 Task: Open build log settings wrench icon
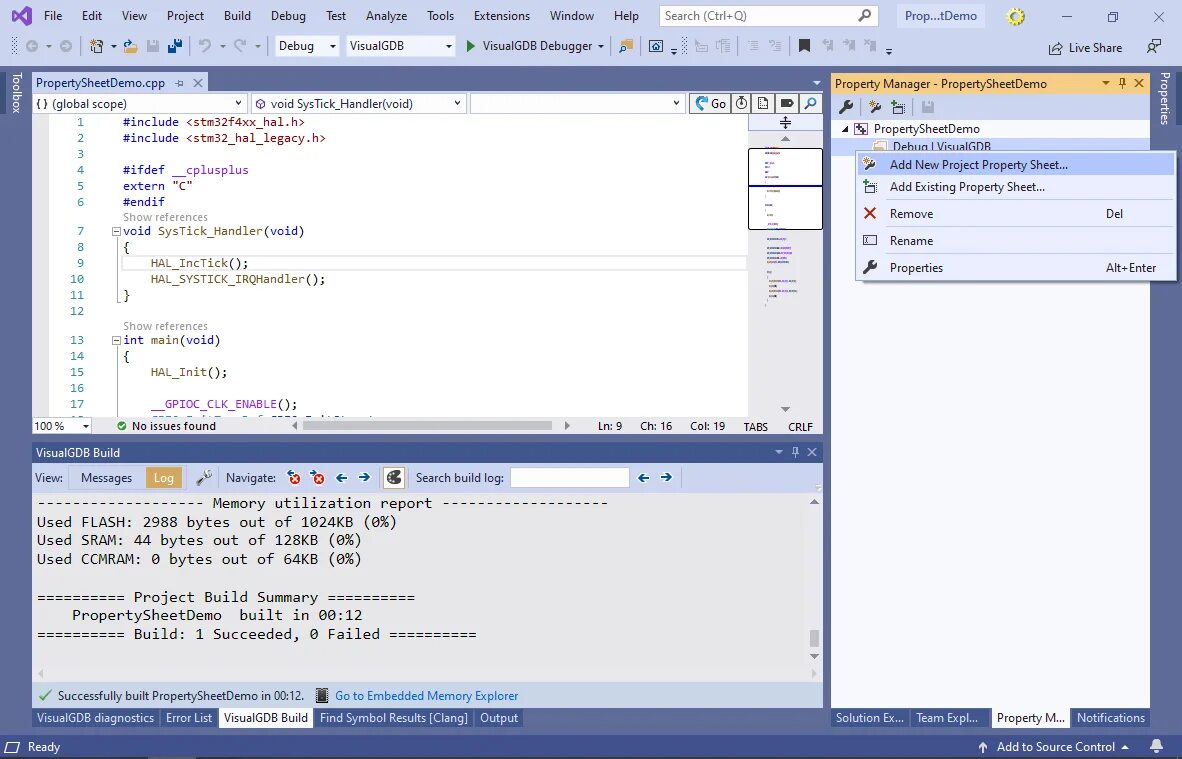pos(204,477)
